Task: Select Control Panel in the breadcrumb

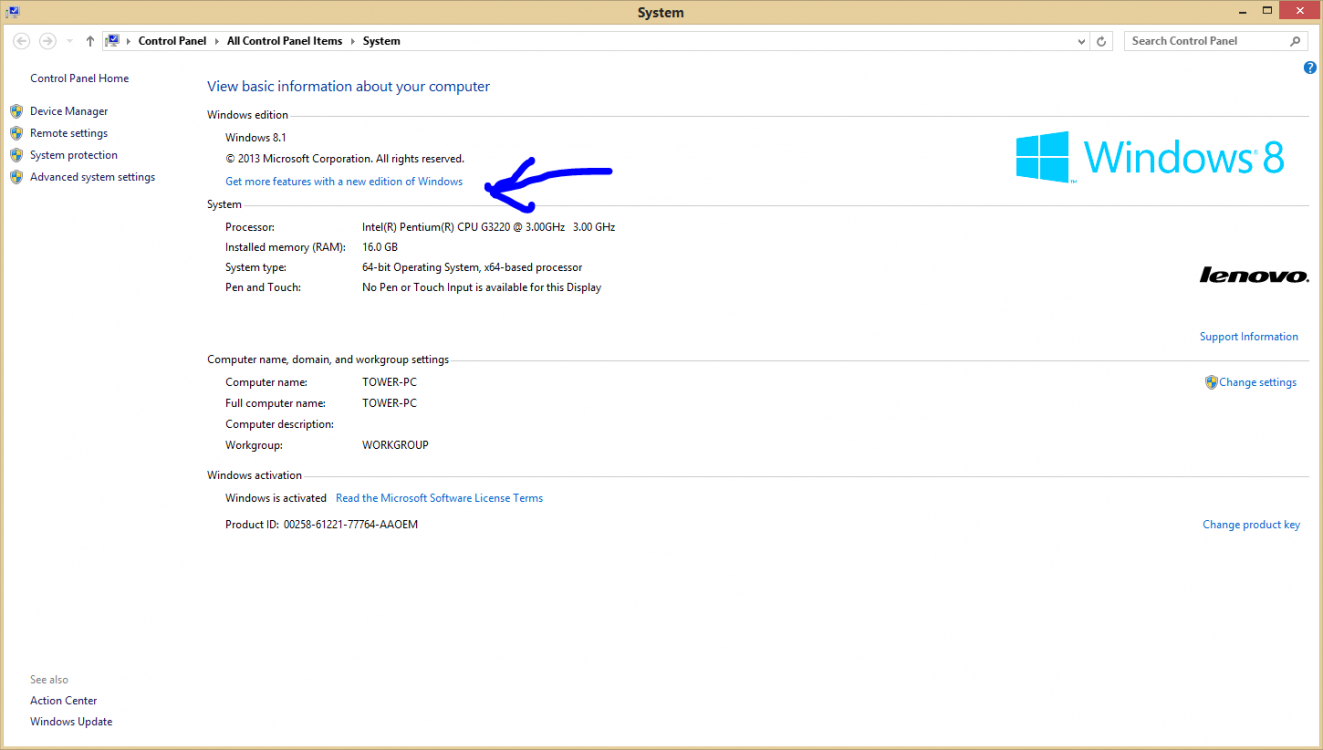Action: pyautogui.click(x=172, y=41)
